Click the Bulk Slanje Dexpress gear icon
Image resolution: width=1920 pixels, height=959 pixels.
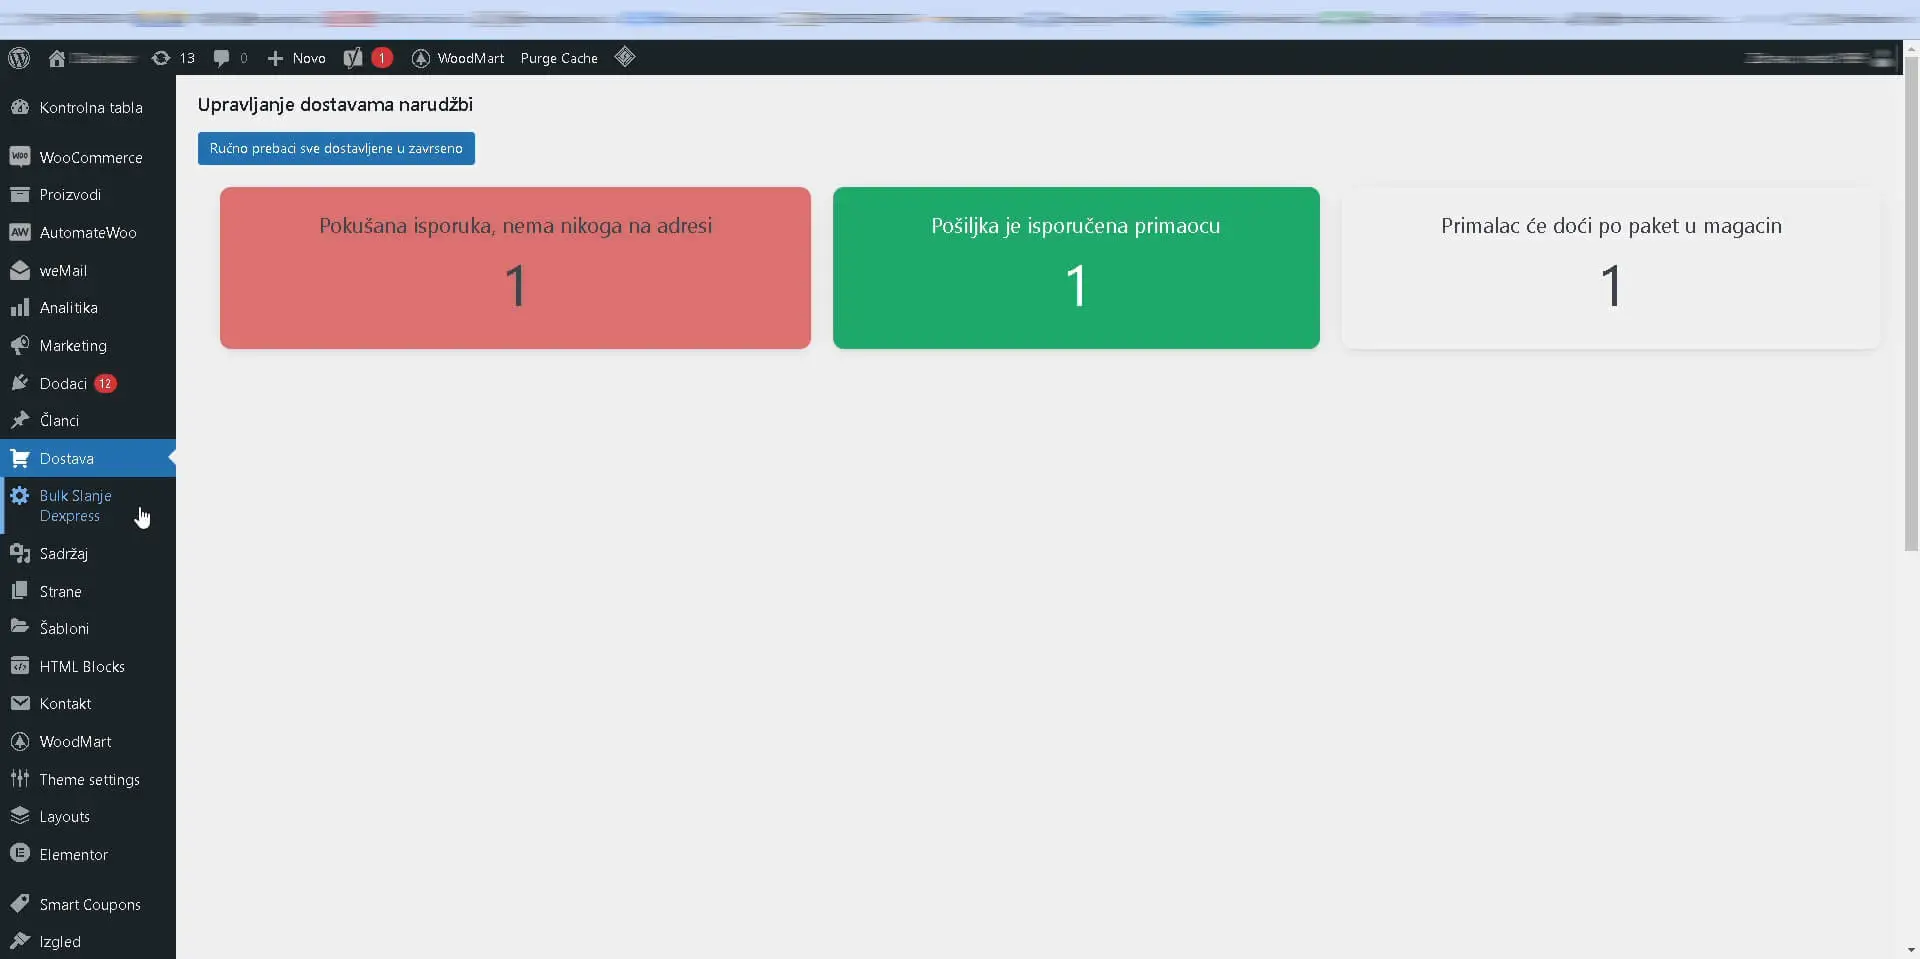click(x=20, y=496)
